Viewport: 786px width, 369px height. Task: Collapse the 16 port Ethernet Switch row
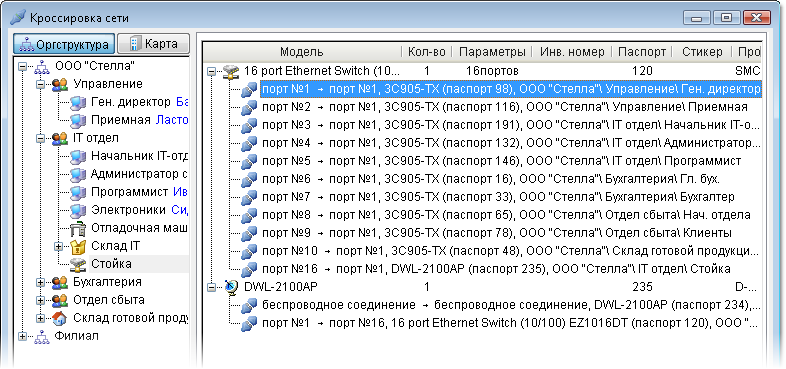(x=212, y=71)
